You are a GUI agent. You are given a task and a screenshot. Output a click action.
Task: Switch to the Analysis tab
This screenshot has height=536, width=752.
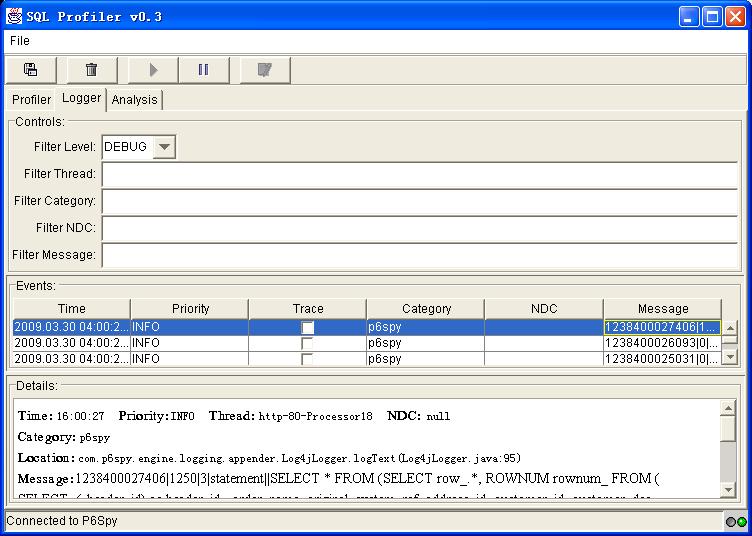(134, 100)
